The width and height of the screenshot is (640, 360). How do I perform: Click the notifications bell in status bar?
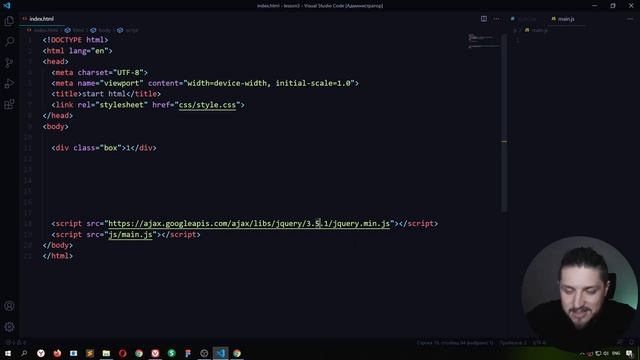click(x=632, y=343)
